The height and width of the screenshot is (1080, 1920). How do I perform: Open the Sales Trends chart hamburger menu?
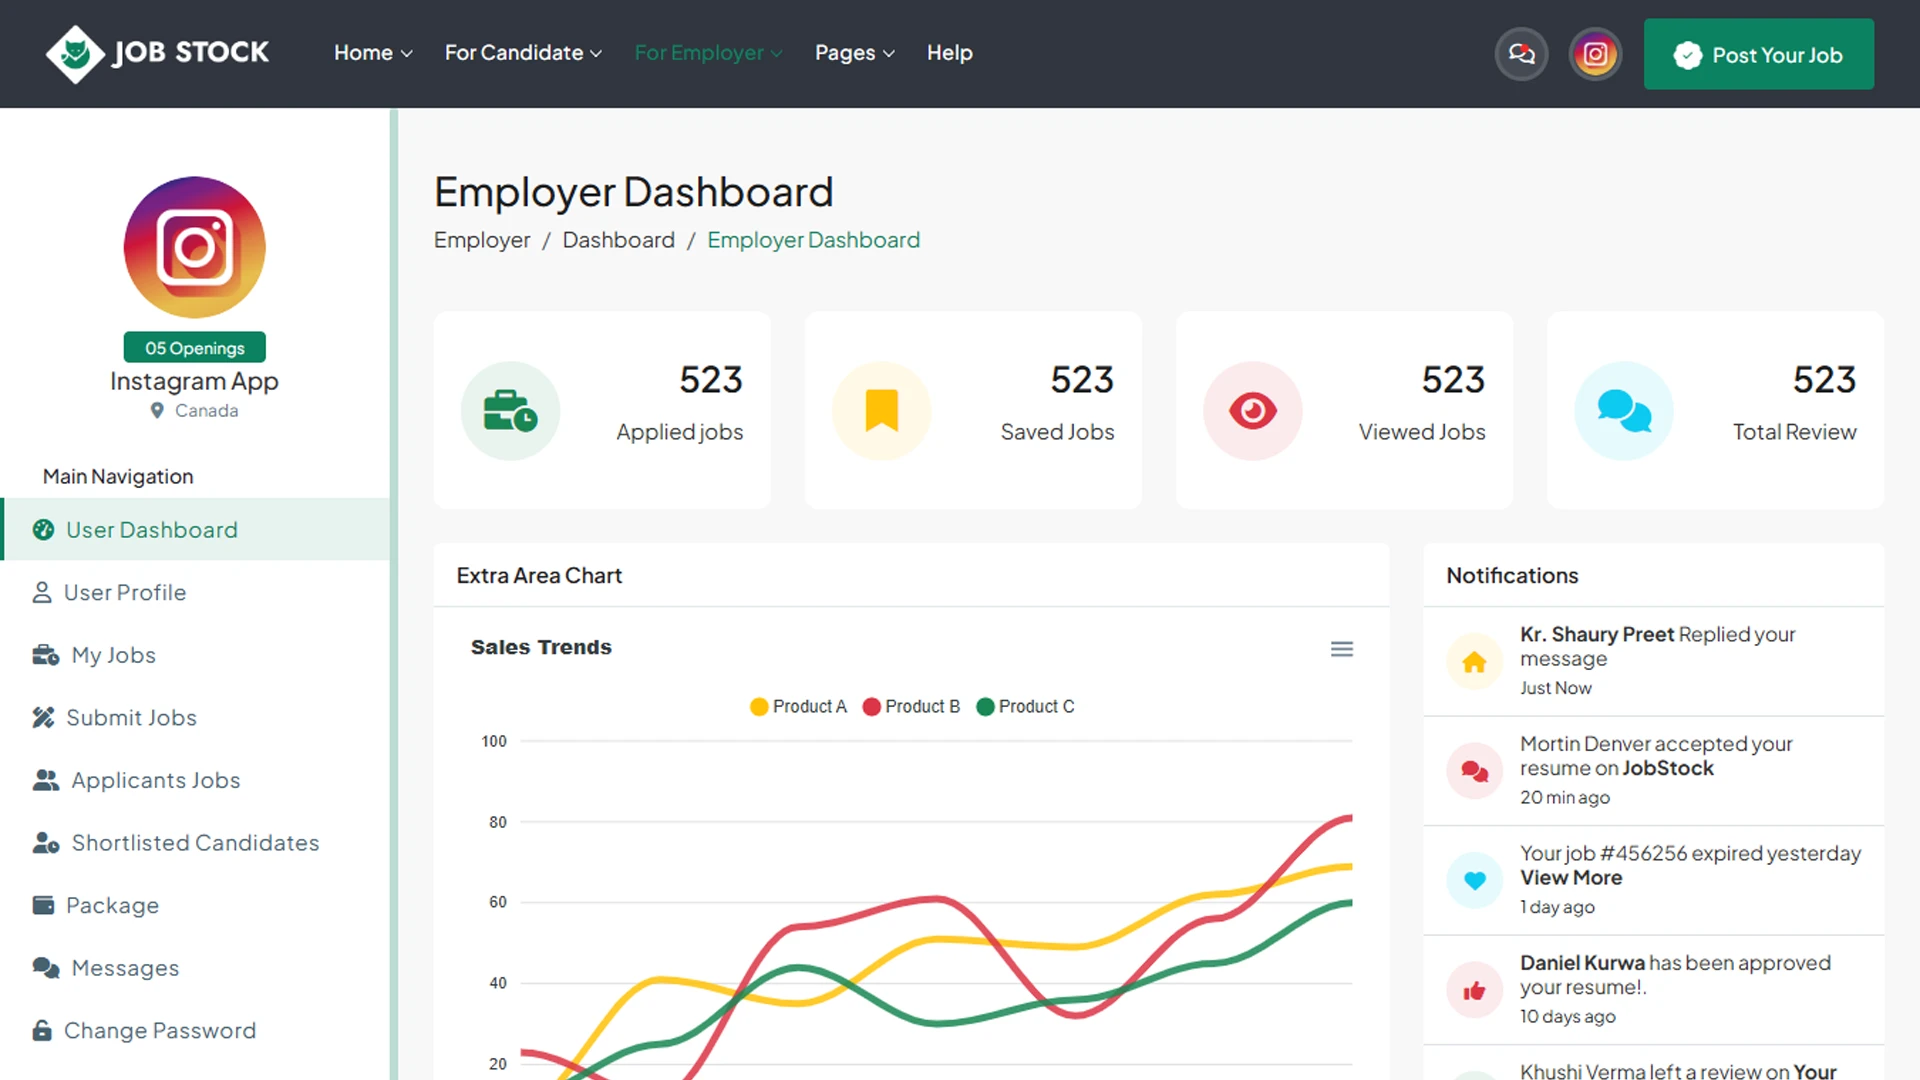tap(1342, 649)
